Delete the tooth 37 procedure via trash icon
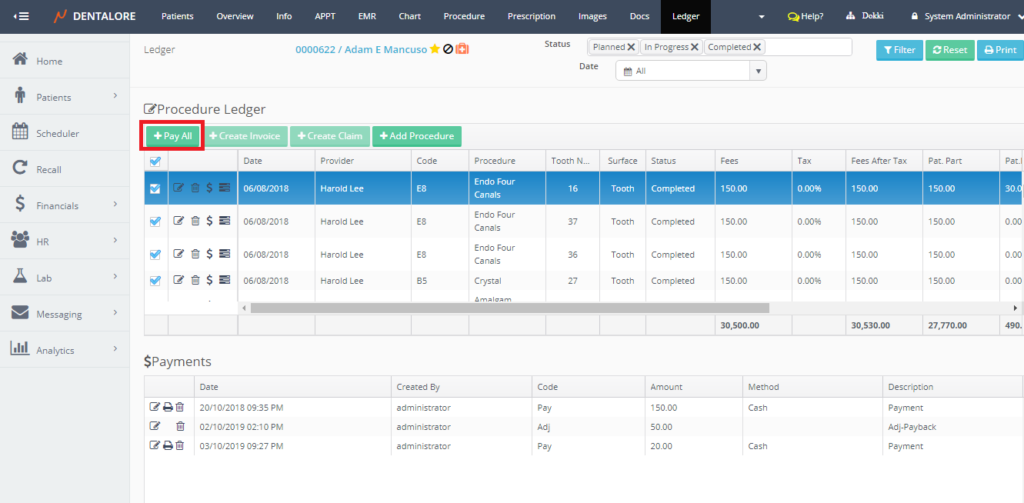This screenshot has height=503, width=1024. pyautogui.click(x=194, y=222)
